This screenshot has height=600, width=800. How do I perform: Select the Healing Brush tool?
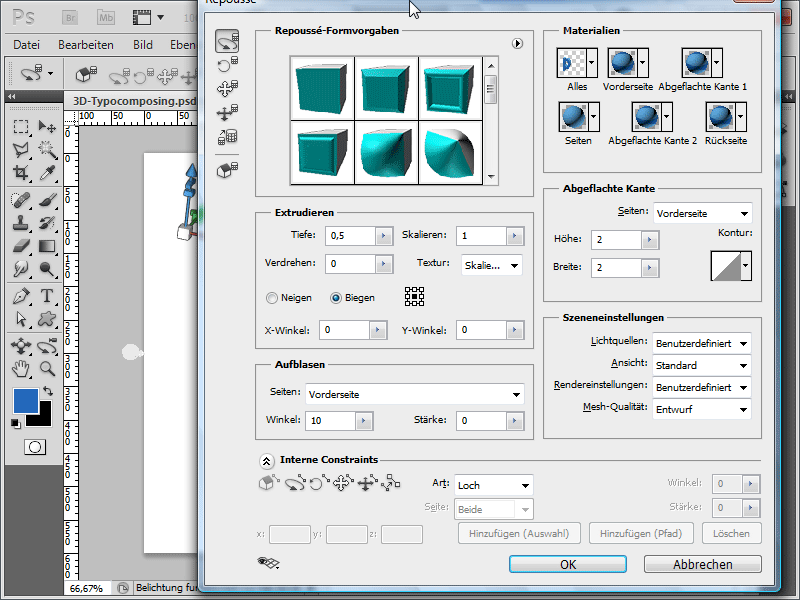point(21,200)
